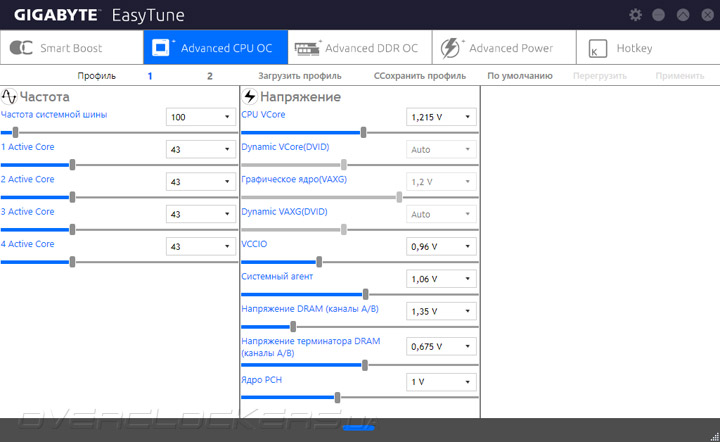The image size is (720, 442).
Task: Click the Dynamic VCore(DVID) slider handle
Action: pos(343,165)
